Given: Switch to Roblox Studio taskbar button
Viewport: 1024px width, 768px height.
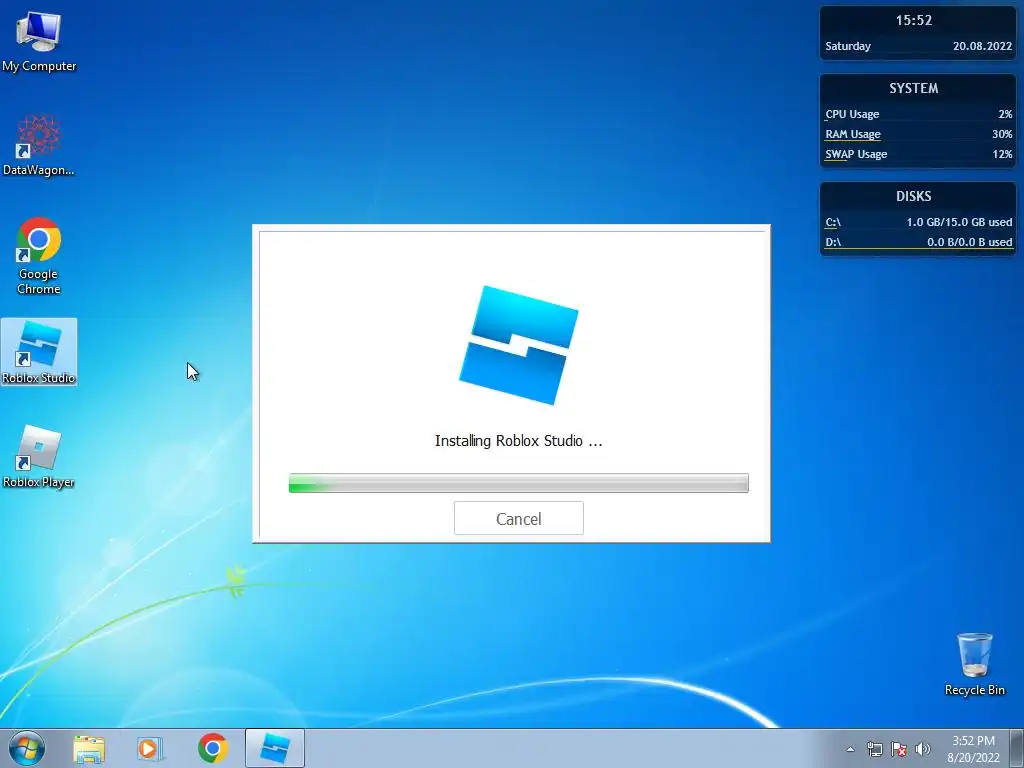Looking at the screenshot, I should pos(275,748).
